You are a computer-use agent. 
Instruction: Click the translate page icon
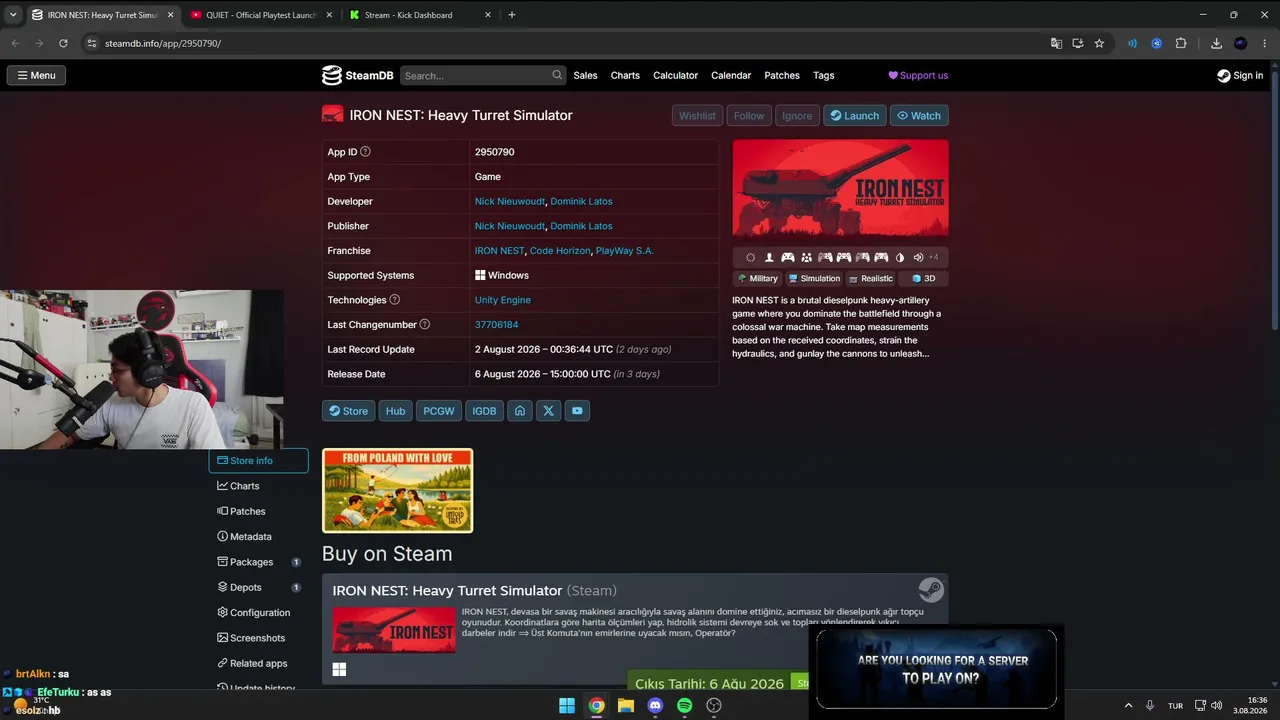pyautogui.click(x=1056, y=43)
